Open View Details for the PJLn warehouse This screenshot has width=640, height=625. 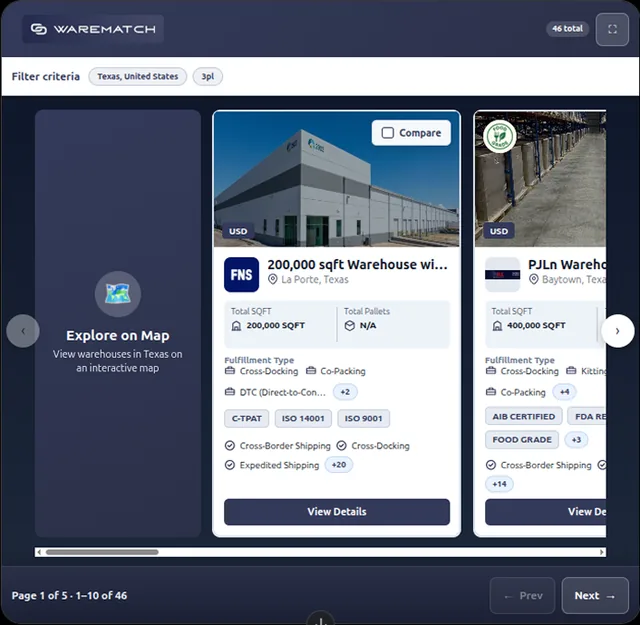coord(545,512)
